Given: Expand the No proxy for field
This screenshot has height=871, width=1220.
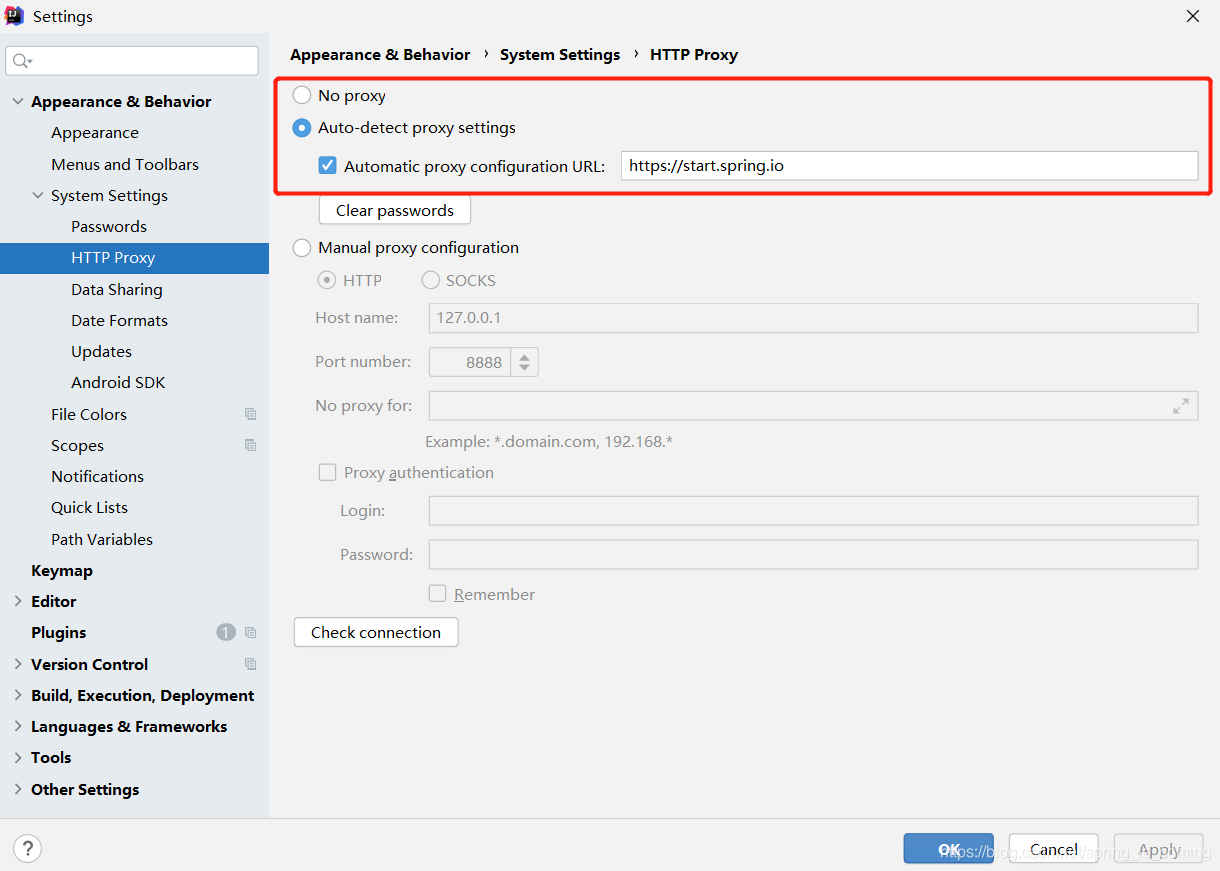Looking at the screenshot, I should point(1181,406).
